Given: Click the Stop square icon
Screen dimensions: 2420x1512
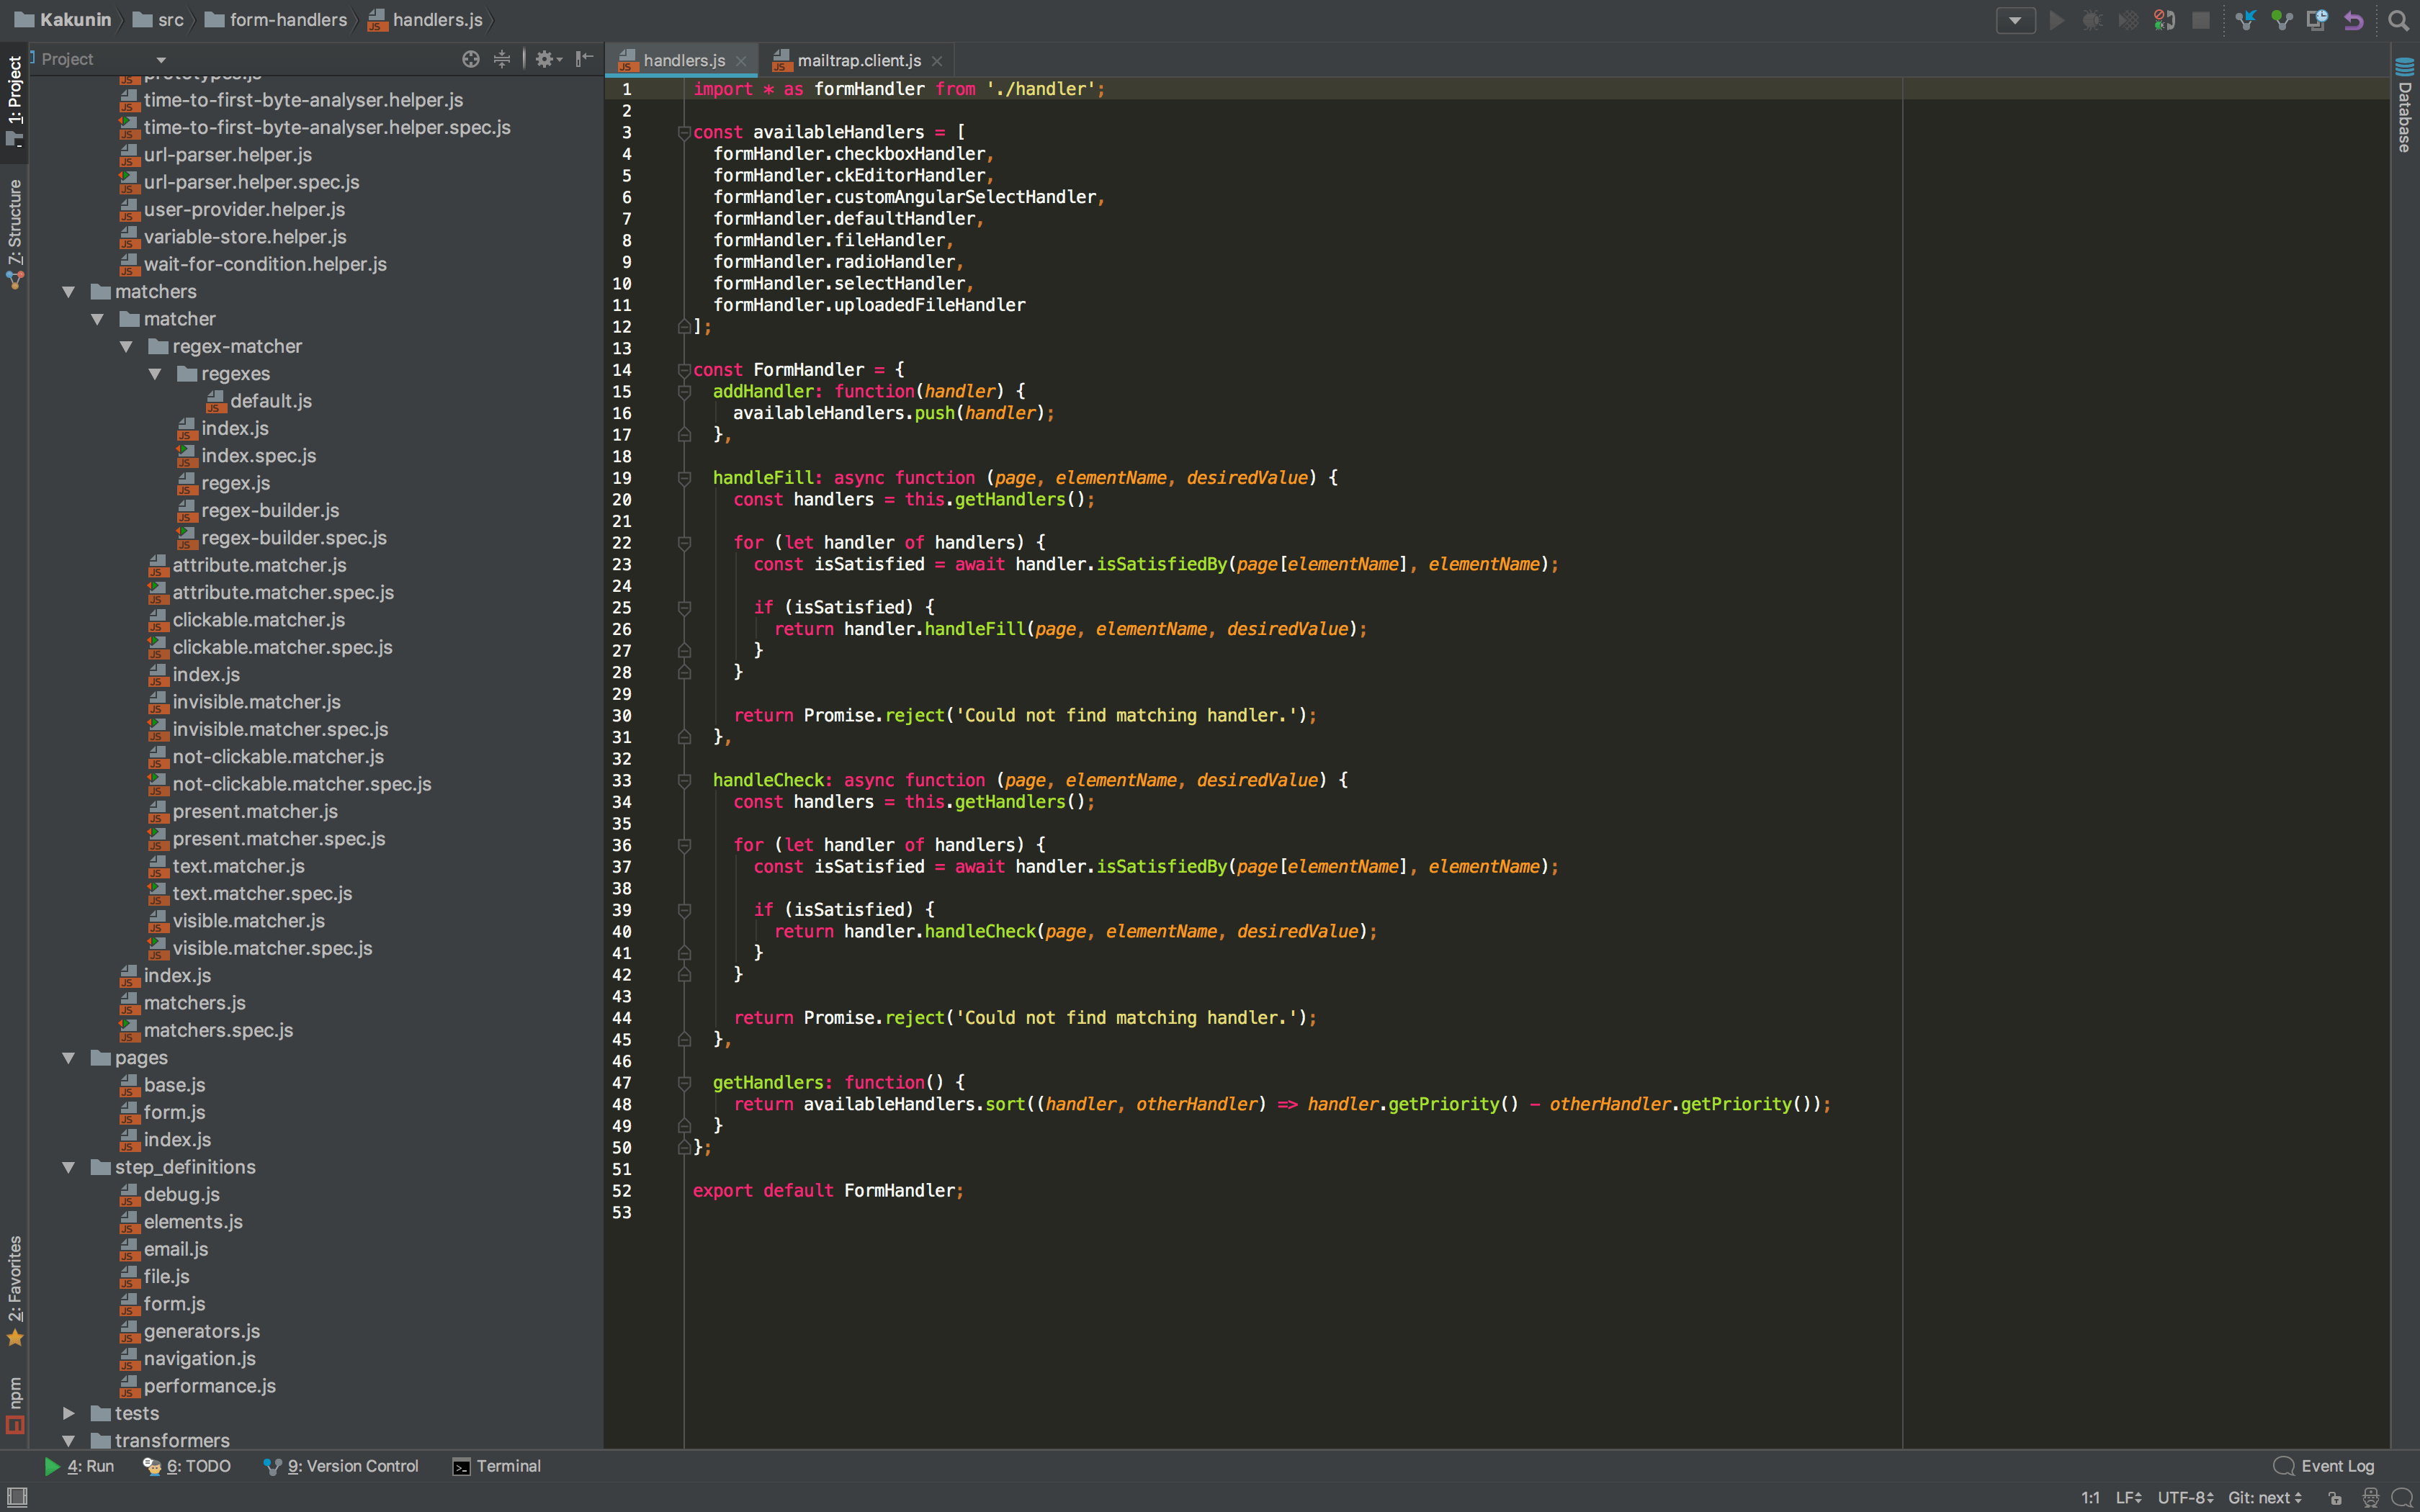Looking at the screenshot, I should tap(2201, 20).
